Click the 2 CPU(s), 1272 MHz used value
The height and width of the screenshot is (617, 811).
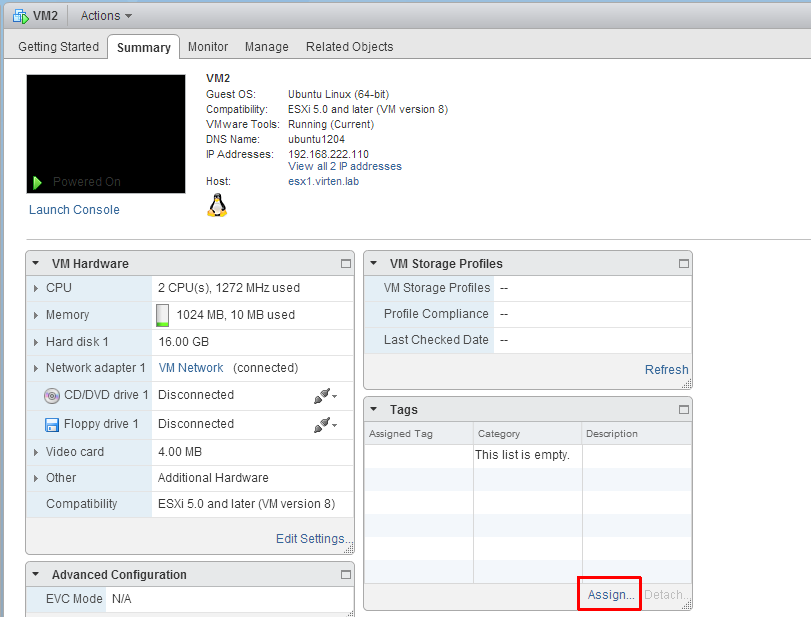pyautogui.click(x=229, y=288)
